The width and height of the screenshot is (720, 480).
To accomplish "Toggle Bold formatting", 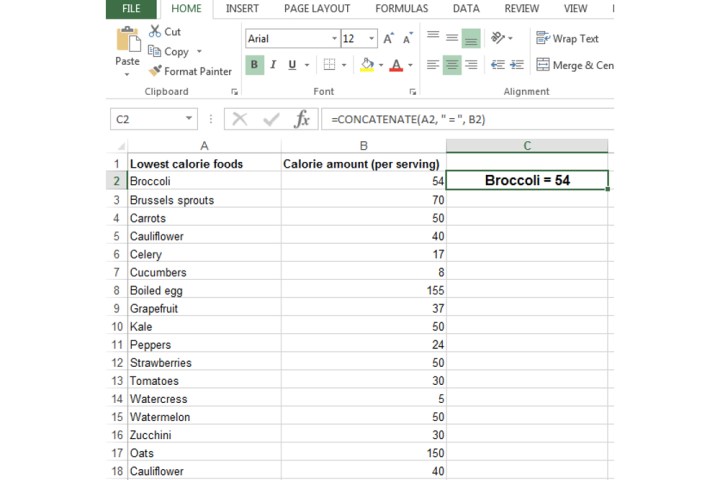I will point(254,65).
